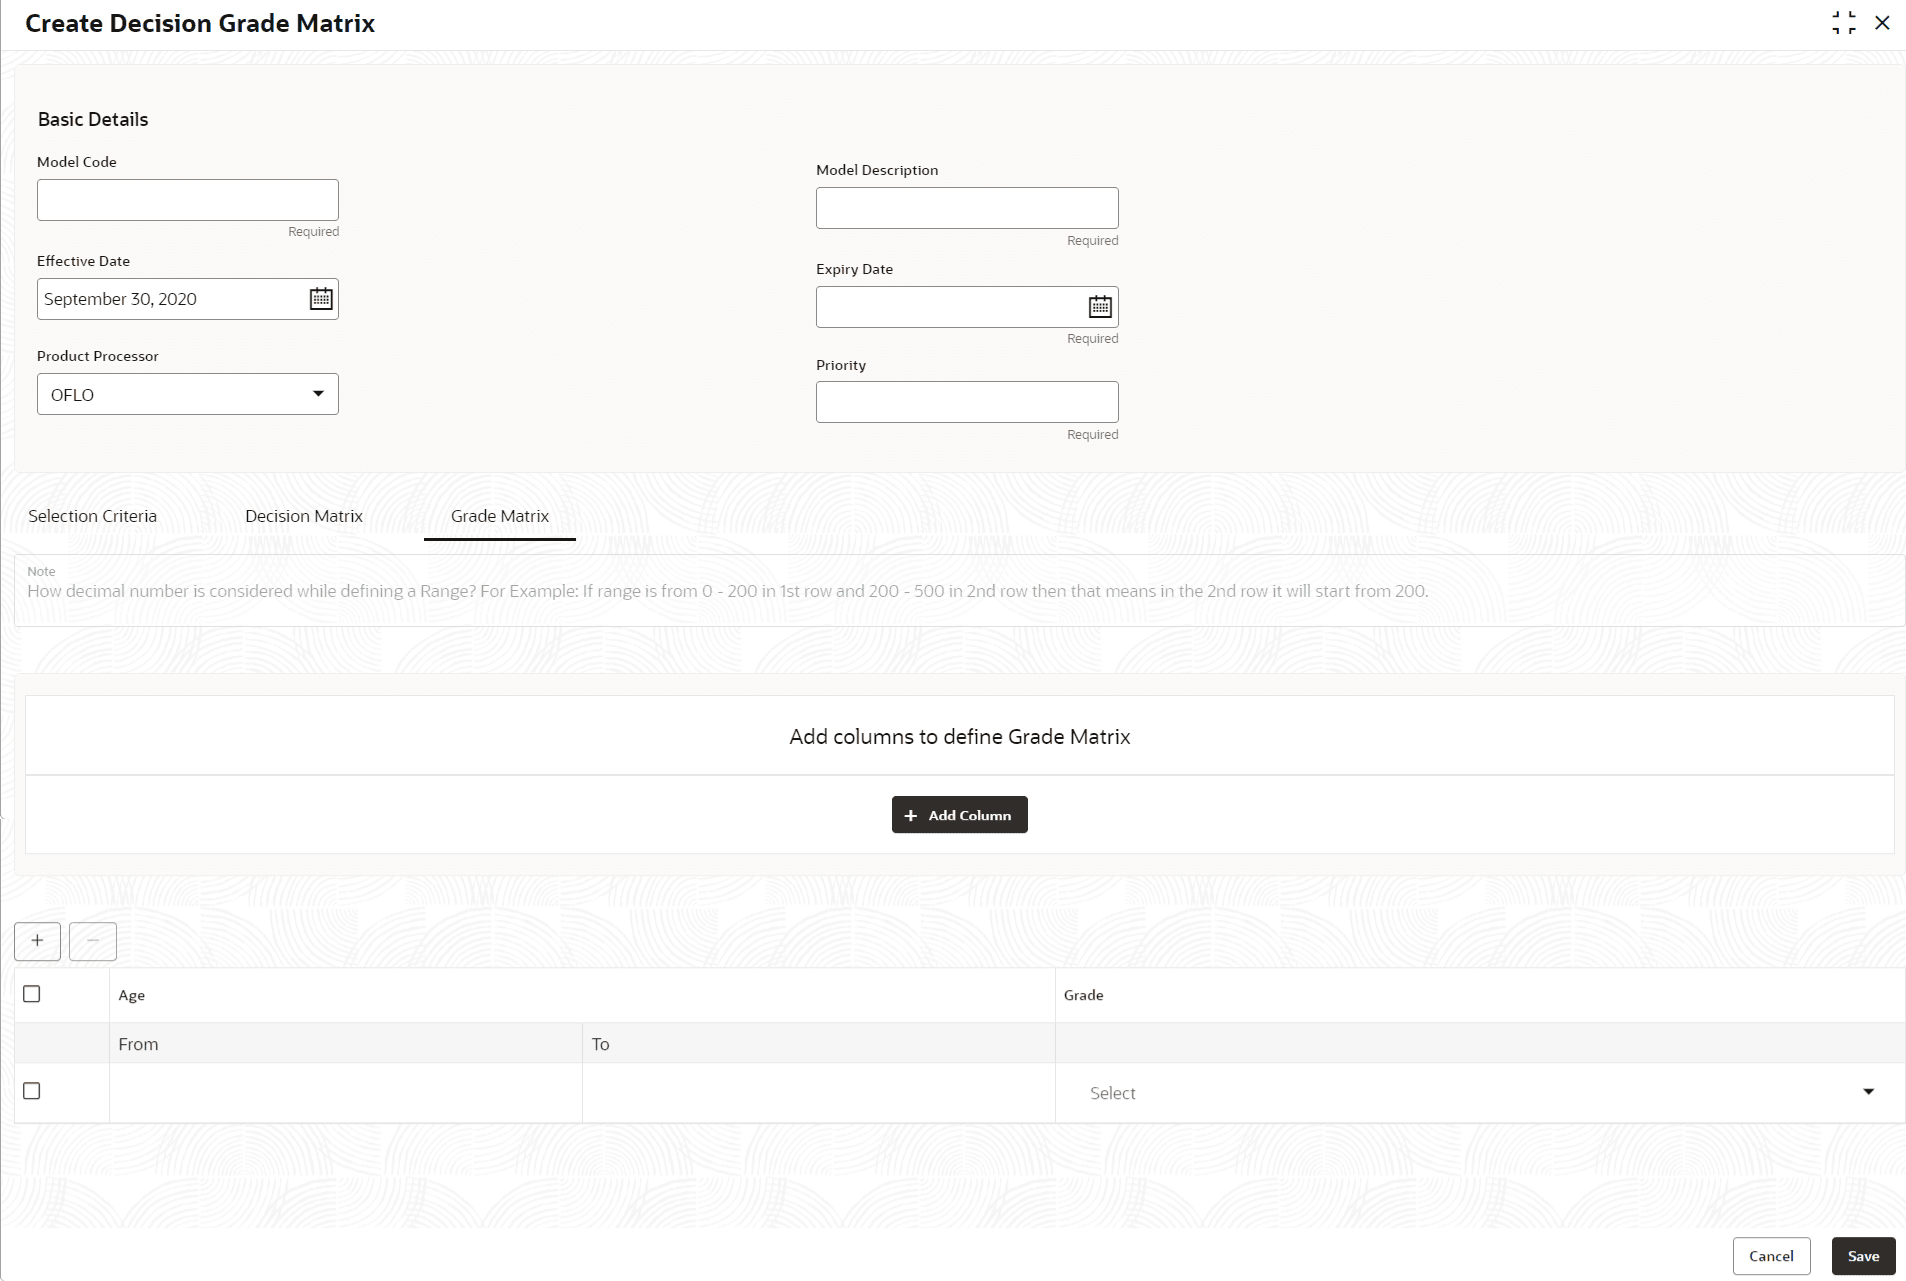
Task: Switch to the Decision Matrix tab
Action: (x=304, y=516)
